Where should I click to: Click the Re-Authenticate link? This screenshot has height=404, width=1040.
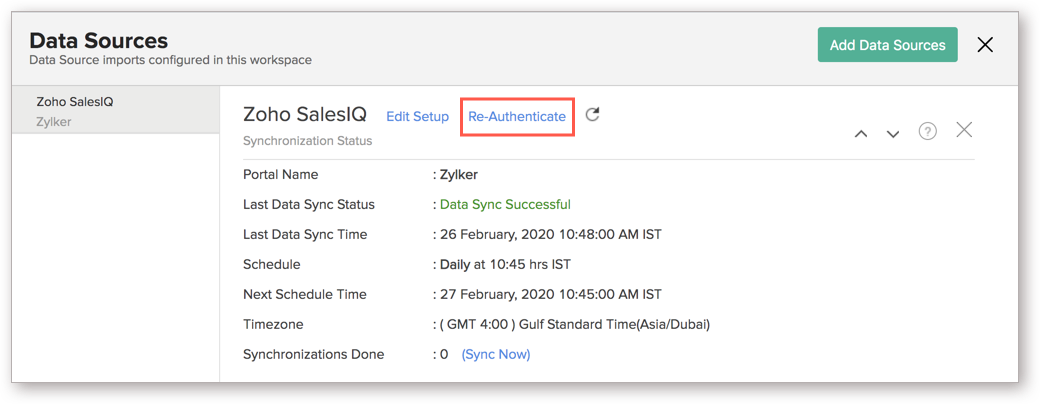pos(517,117)
